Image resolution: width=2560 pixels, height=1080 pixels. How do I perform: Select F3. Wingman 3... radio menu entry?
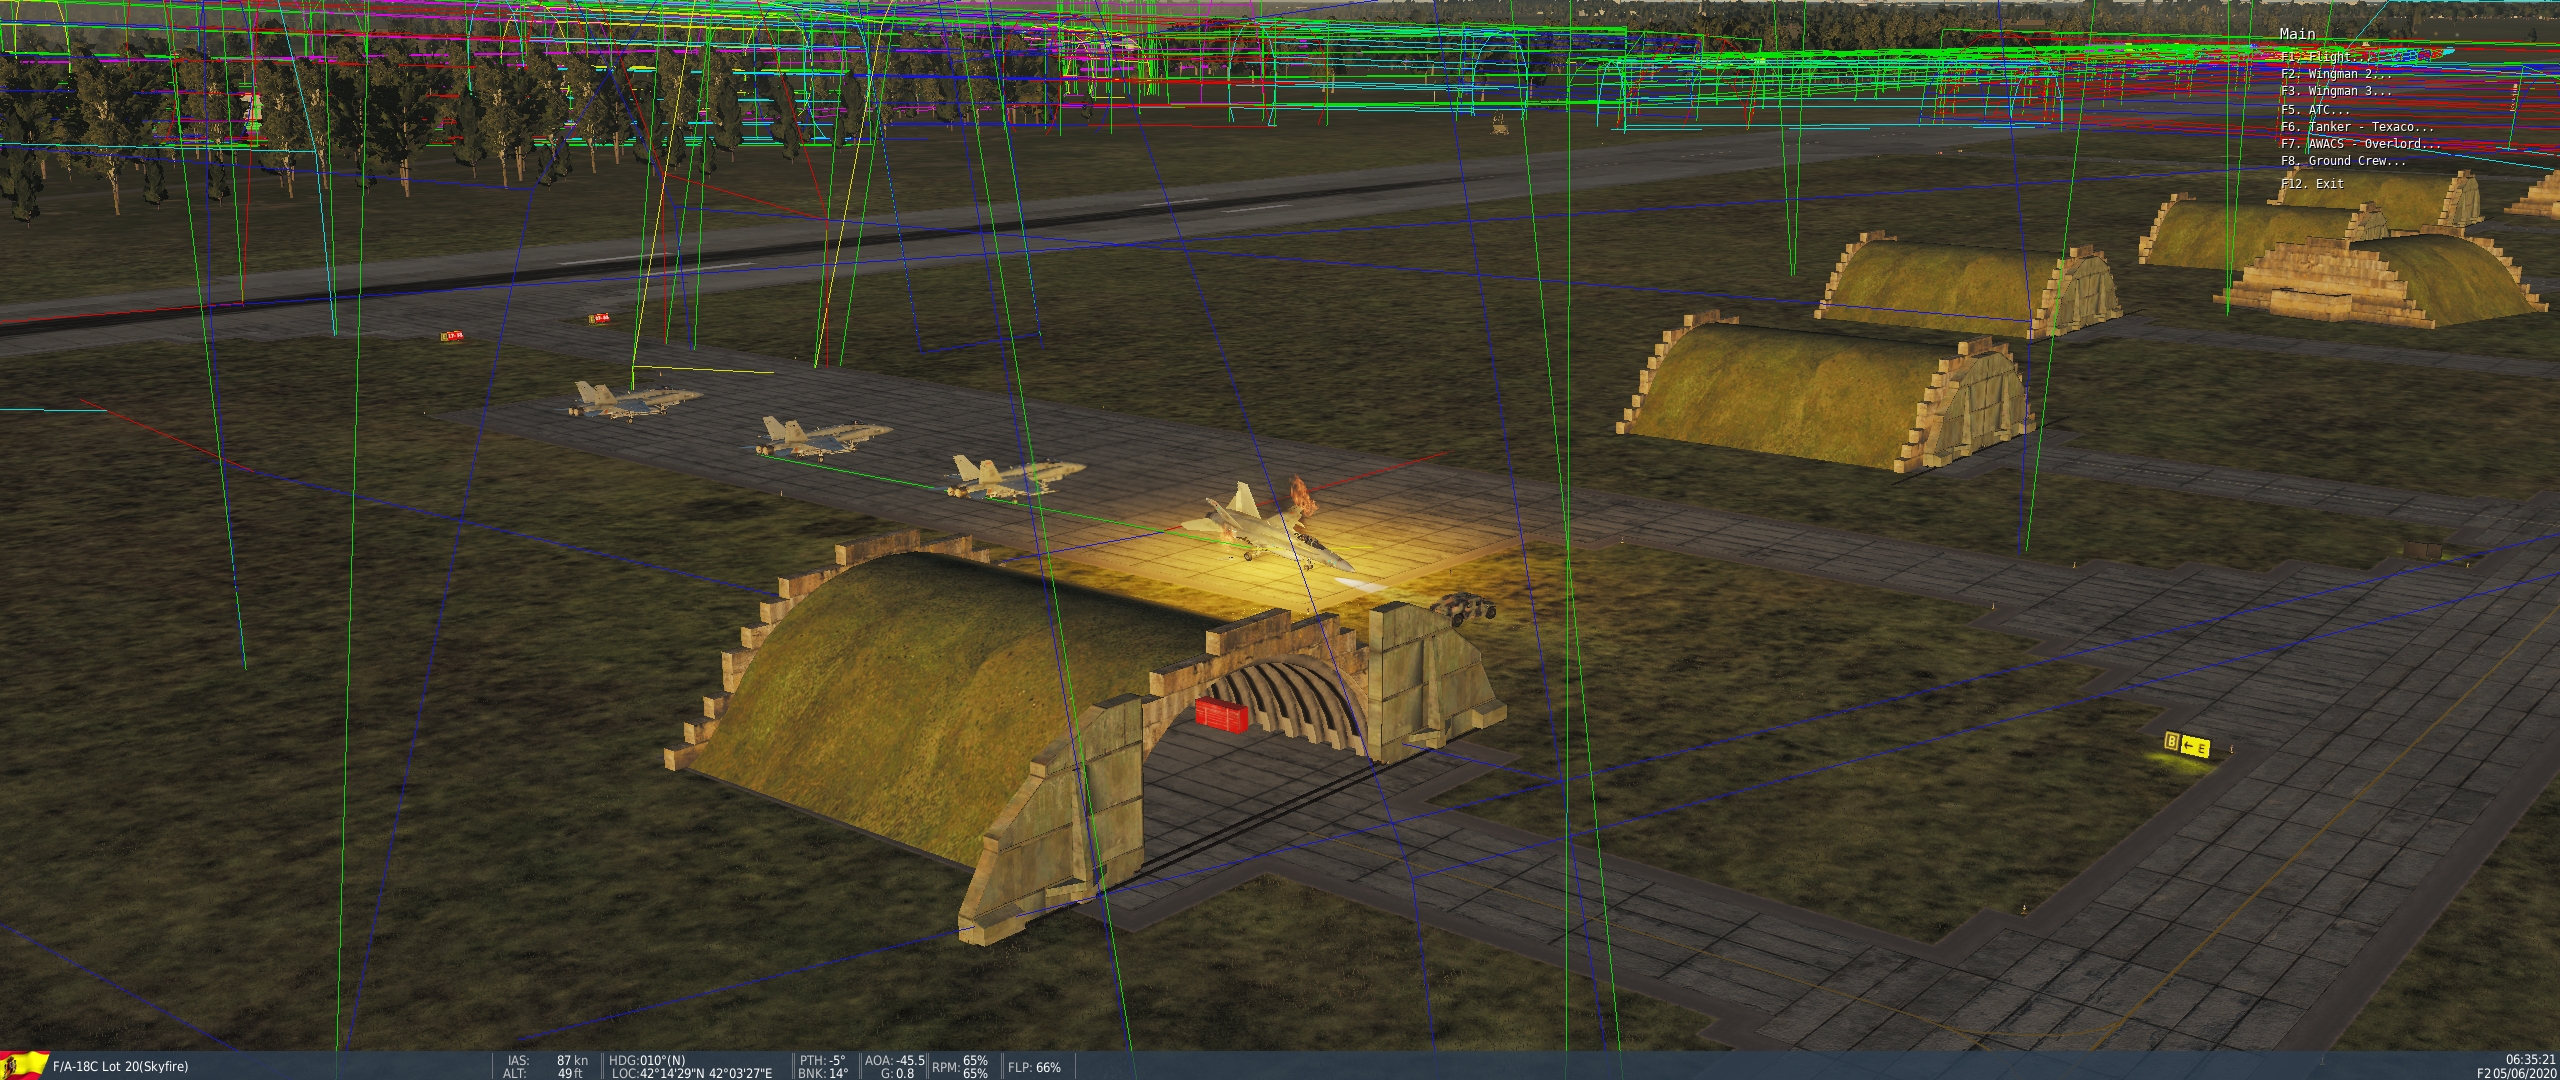tap(2336, 91)
